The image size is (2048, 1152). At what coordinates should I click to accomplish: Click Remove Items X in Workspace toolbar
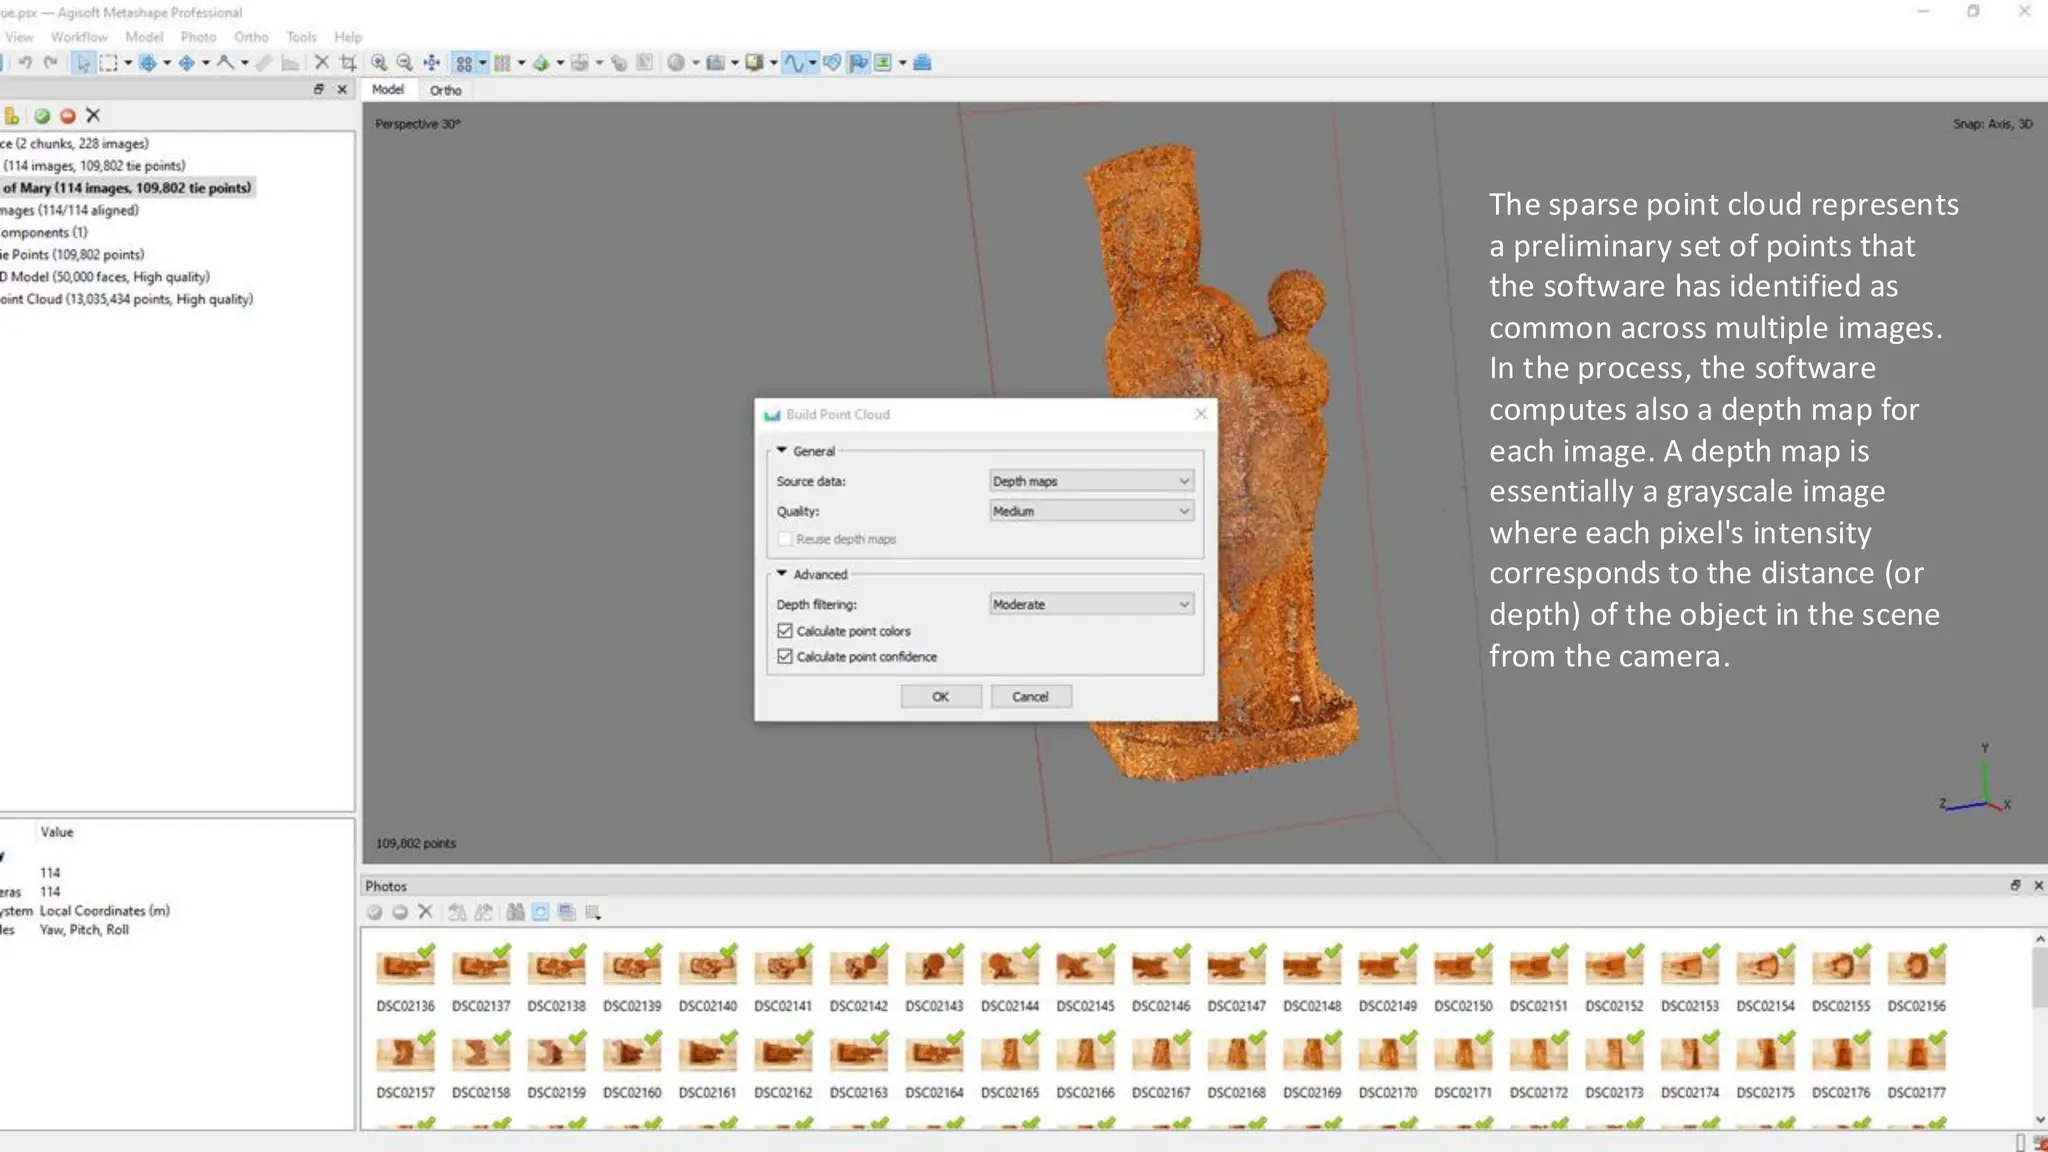(x=93, y=116)
